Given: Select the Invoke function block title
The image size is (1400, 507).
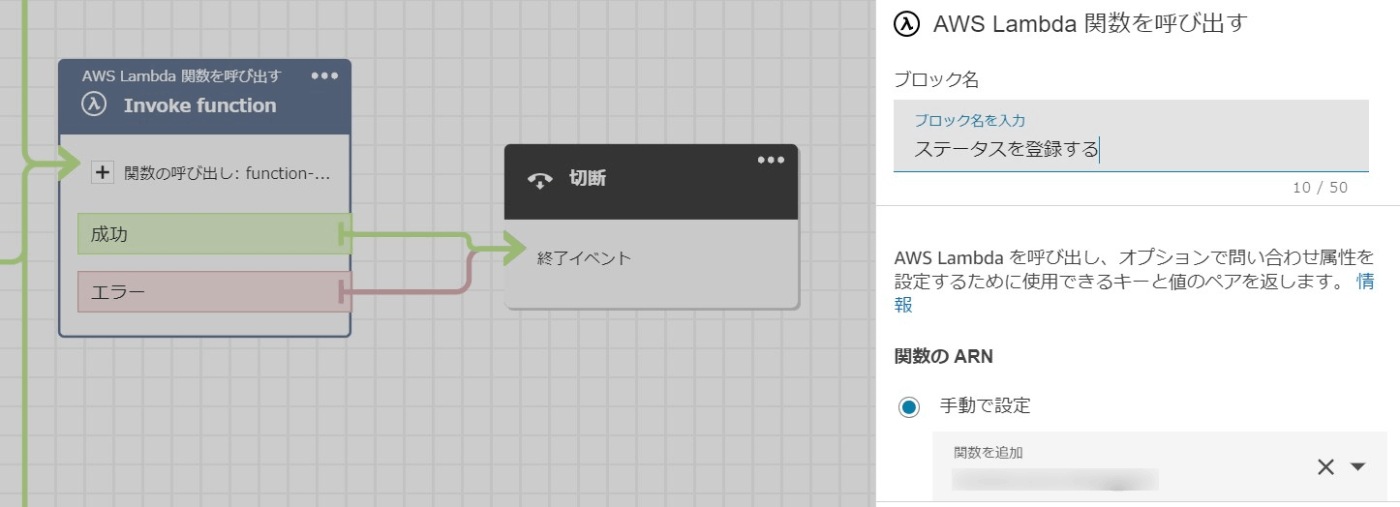Looking at the screenshot, I should click(x=200, y=105).
